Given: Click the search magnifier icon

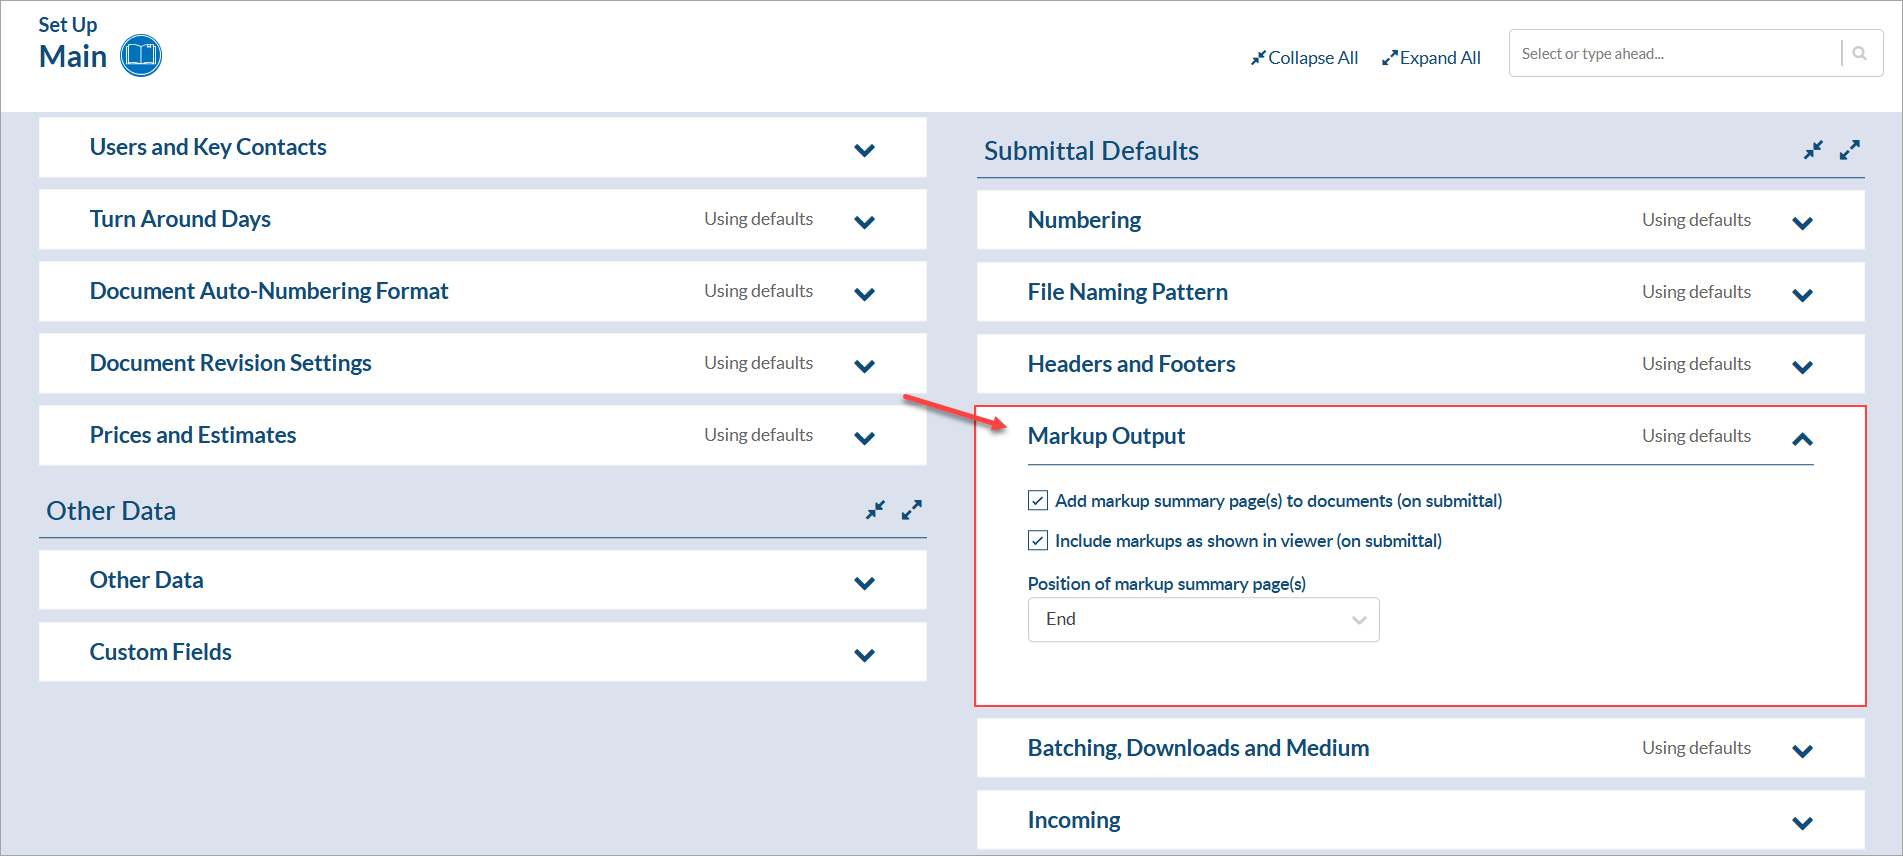Looking at the screenshot, I should click(x=1859, y=54).
